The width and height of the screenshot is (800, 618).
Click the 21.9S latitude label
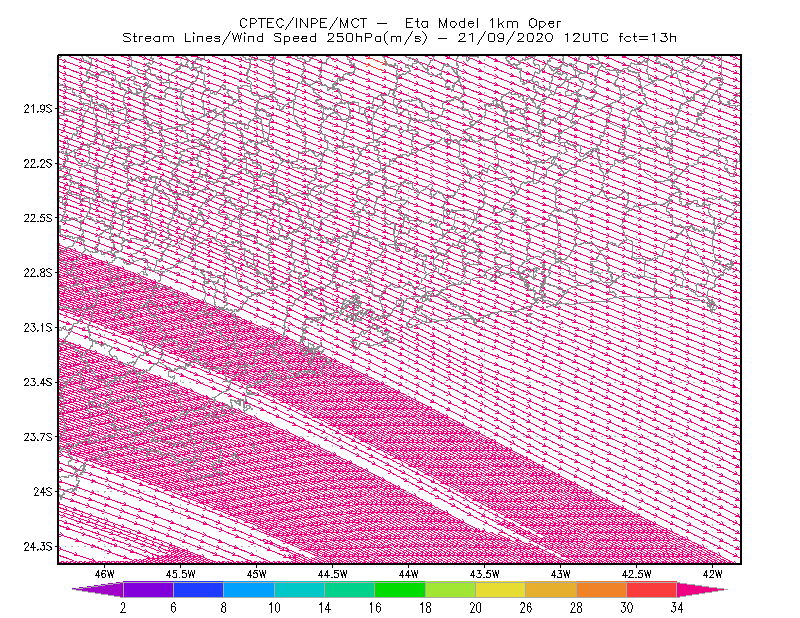tap(38, 108)
